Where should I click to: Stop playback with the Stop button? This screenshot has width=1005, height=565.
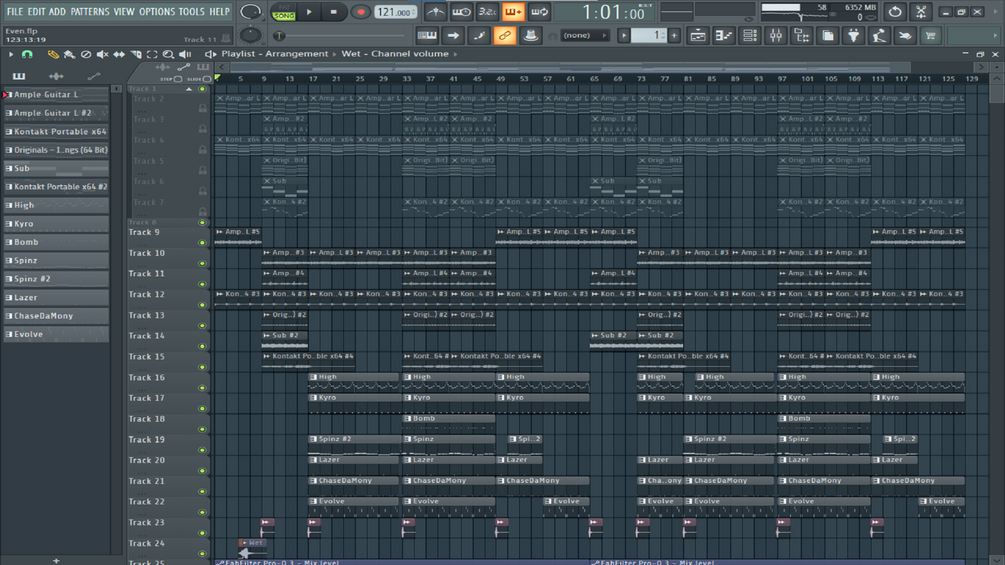pyautogui.click(x=333, y=12)
